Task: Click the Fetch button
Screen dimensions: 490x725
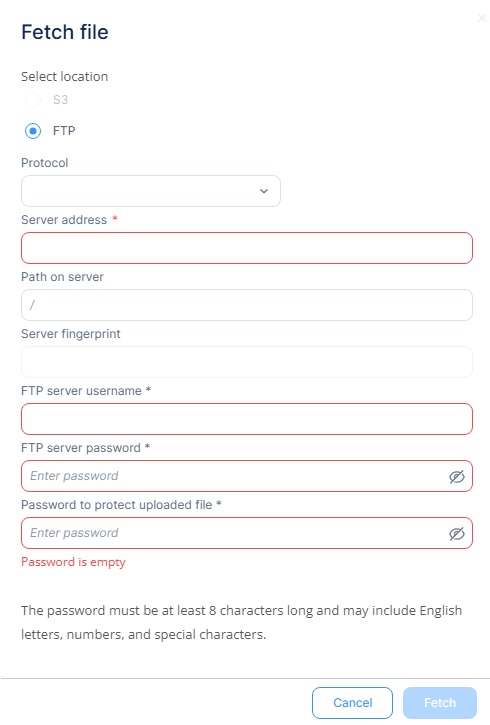Action: pyautogui.click(x=440, y=703)
